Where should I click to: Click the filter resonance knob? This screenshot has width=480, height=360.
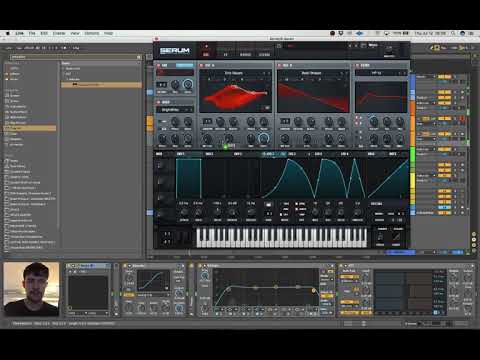click(387, 121)
